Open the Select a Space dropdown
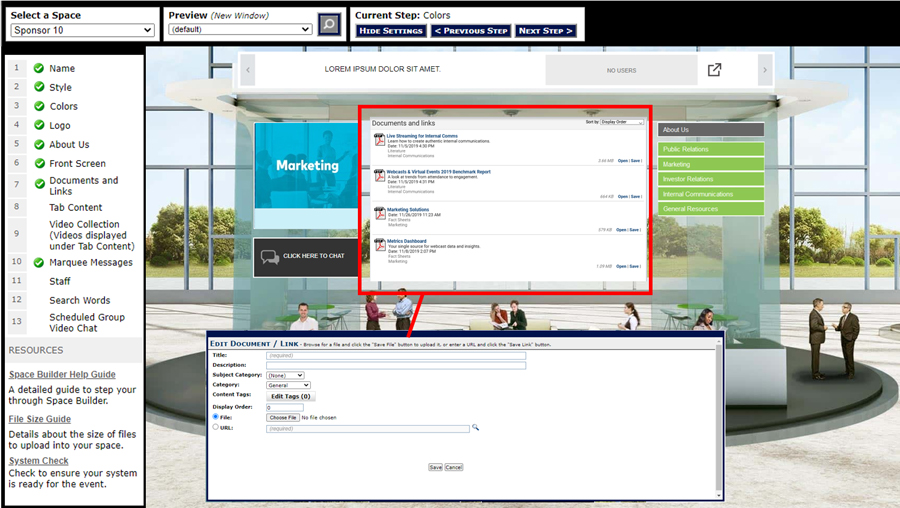 coord(82,31)
